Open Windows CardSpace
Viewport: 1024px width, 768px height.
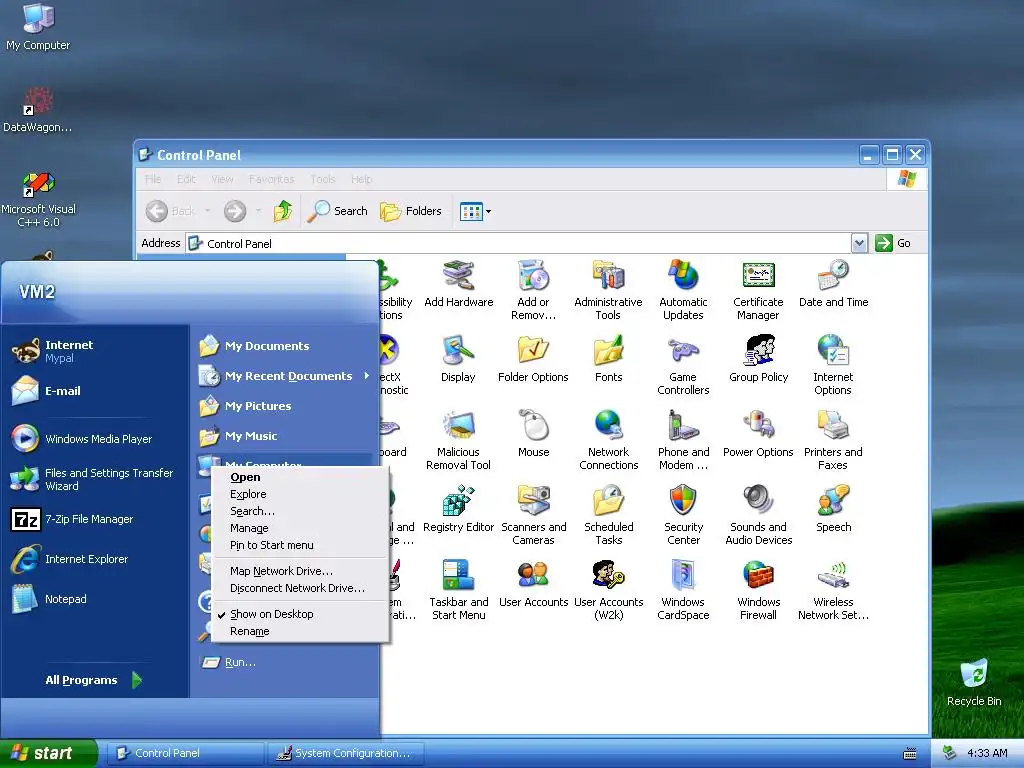click(x=683, y=590)
